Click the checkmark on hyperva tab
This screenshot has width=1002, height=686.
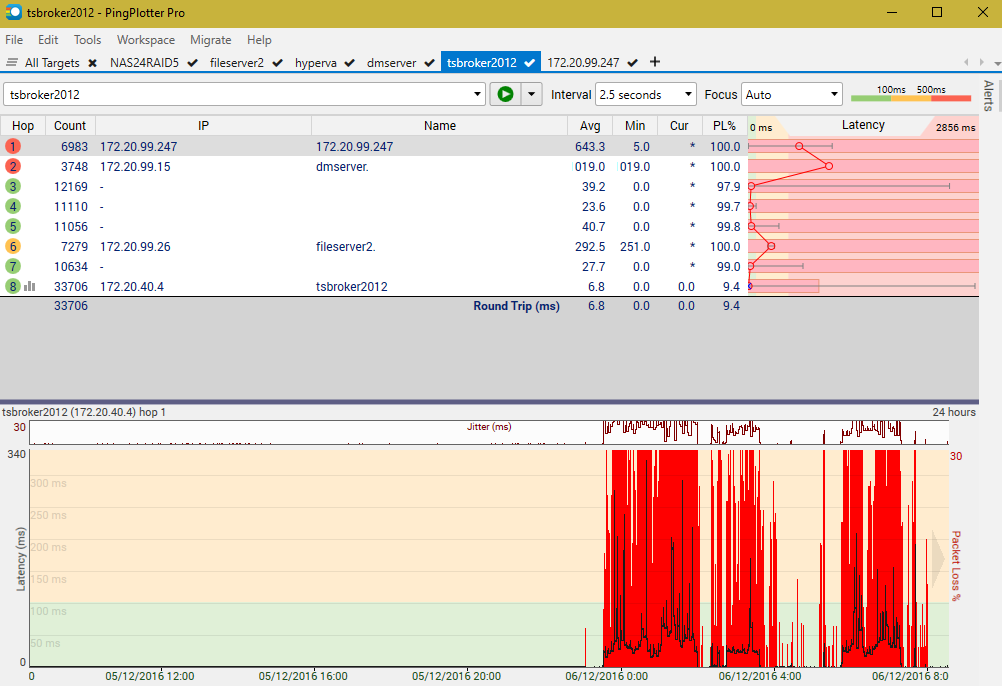pyautogui.click(x=350, y=62)
